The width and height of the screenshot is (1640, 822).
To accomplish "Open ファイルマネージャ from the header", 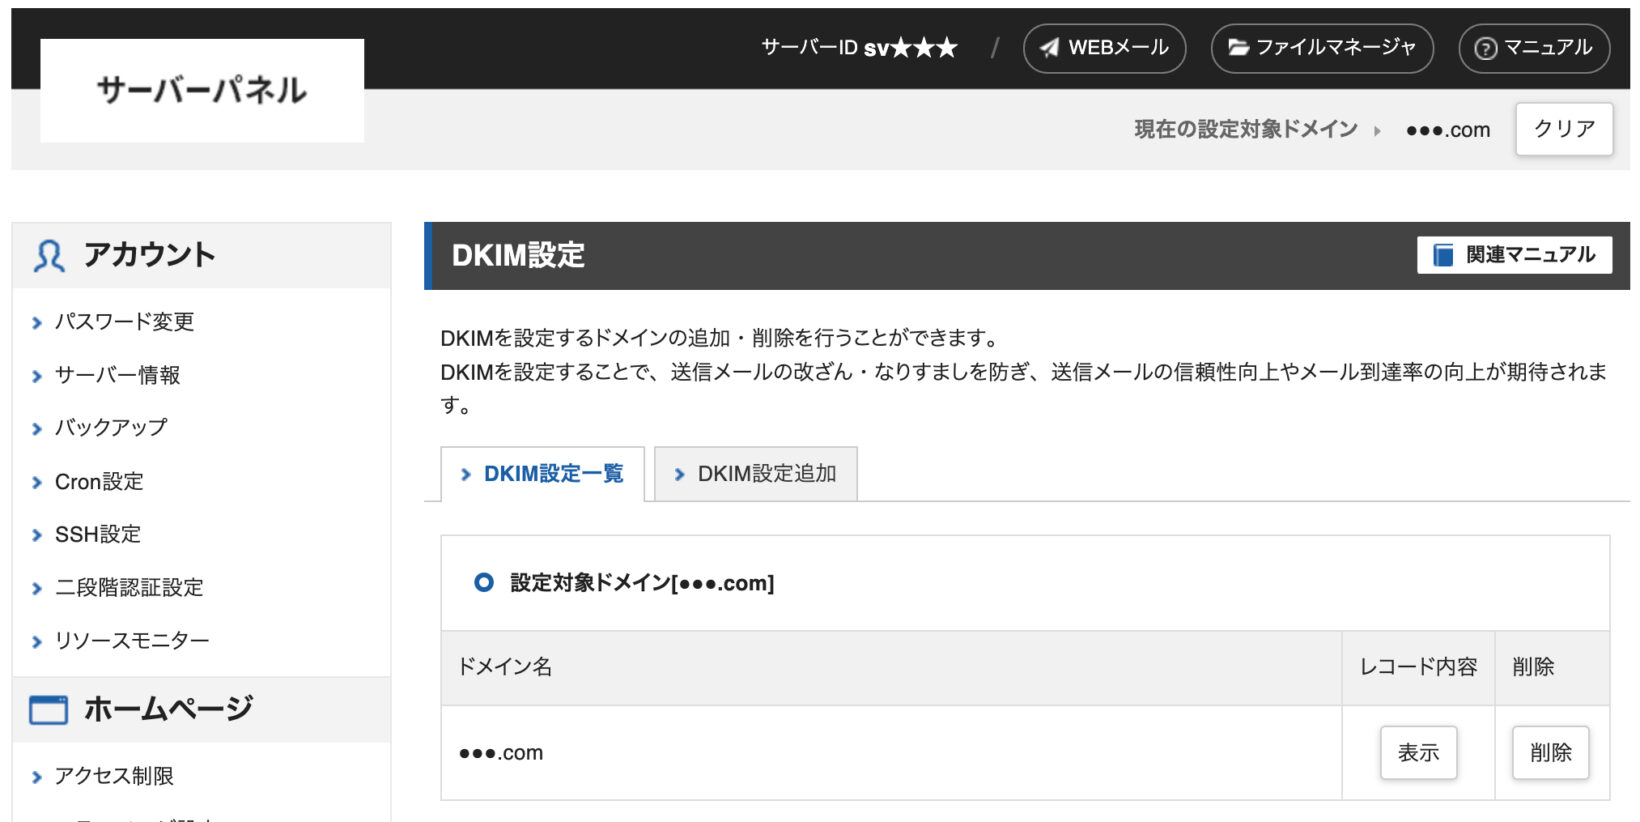I will tap(1322, 48).
